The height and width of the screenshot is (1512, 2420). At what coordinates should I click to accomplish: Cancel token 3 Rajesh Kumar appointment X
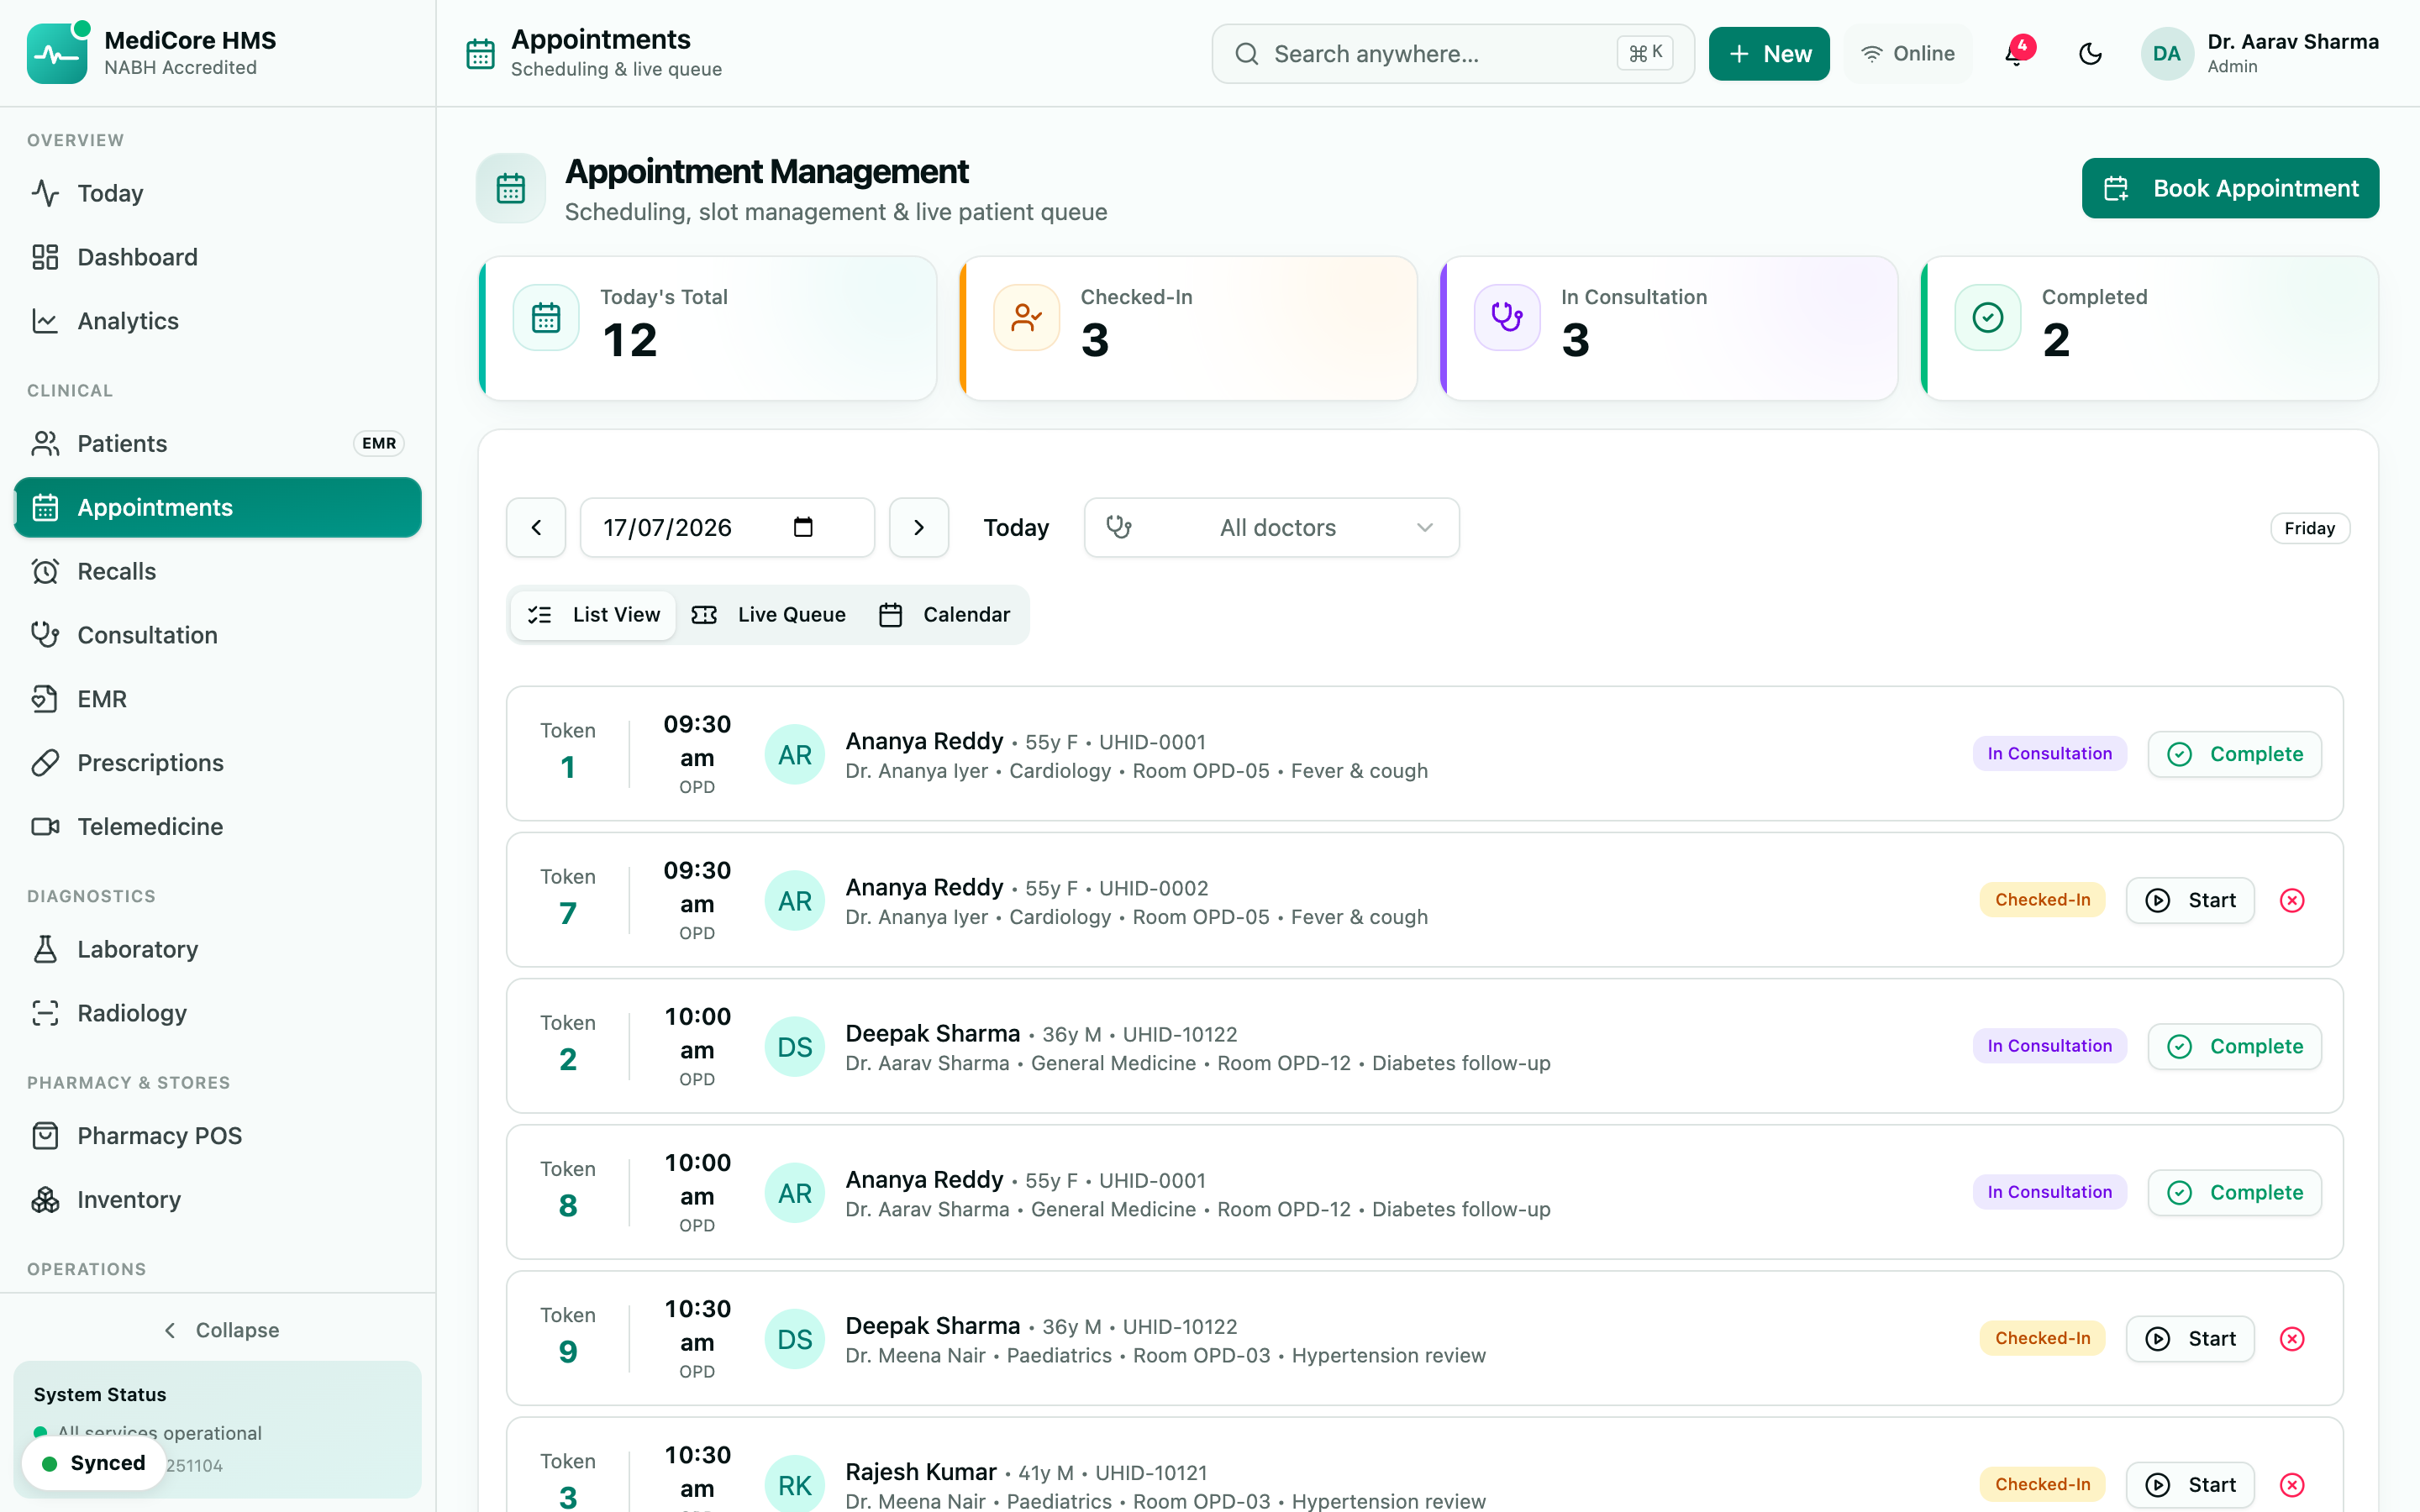click(x=2292, y=1484)
